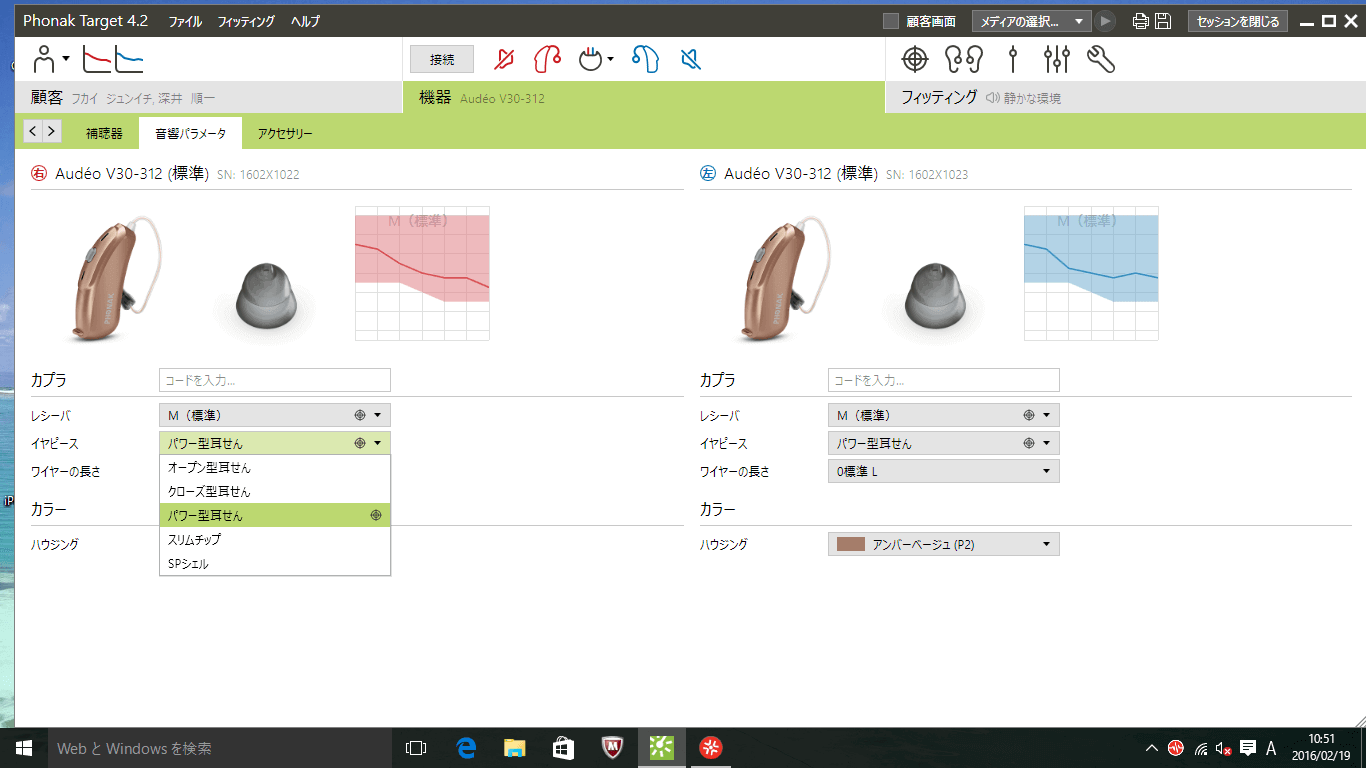Mute the left hearing aid (blue speaker icon)

click(x=690, y=60)
